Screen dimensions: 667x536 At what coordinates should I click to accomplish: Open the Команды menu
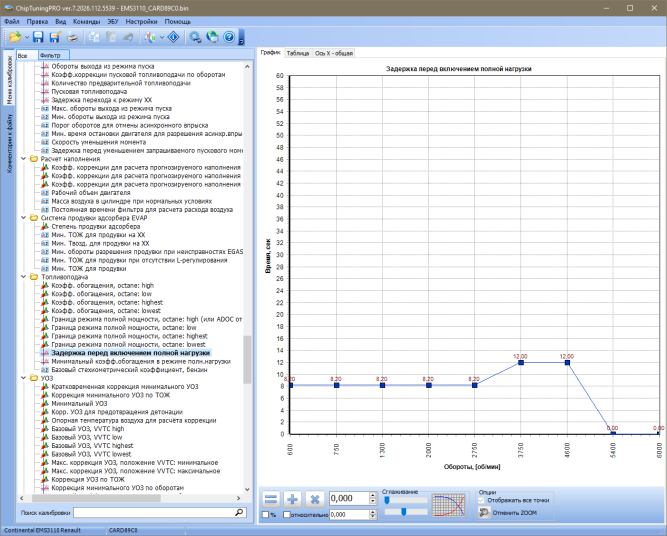point(86,21)
